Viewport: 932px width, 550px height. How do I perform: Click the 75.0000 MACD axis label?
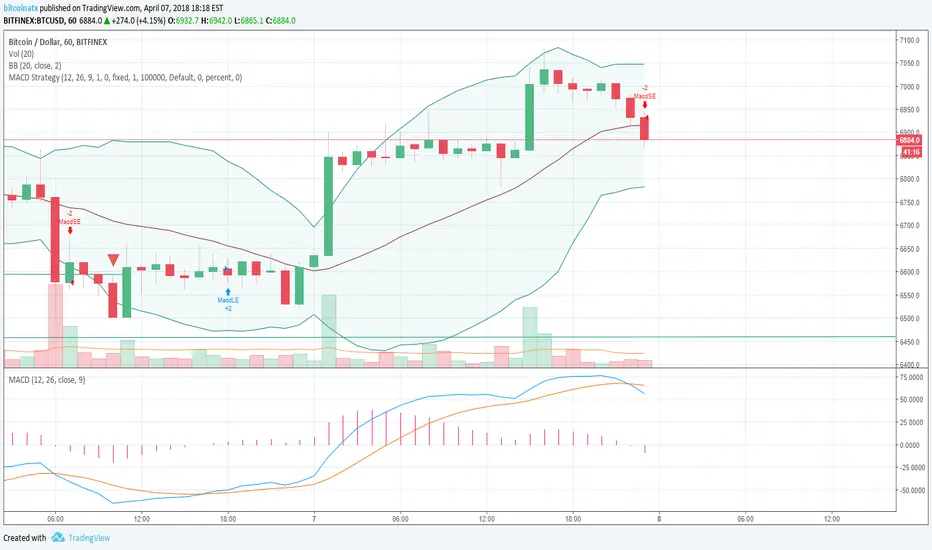[x=911, y=377]
